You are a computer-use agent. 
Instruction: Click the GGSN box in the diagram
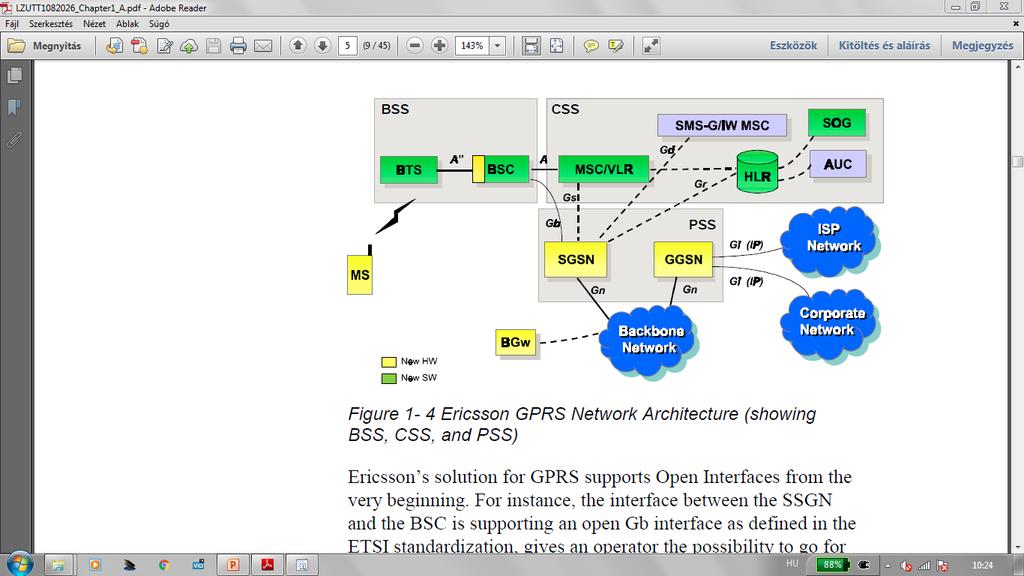click(x=683, y=259)
